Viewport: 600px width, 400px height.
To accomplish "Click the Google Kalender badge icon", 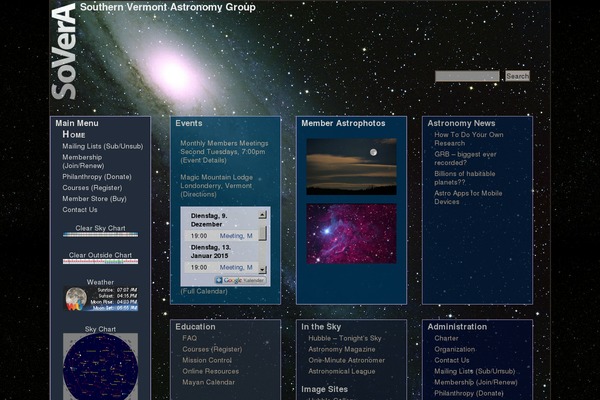I will [x=240, y=280].
